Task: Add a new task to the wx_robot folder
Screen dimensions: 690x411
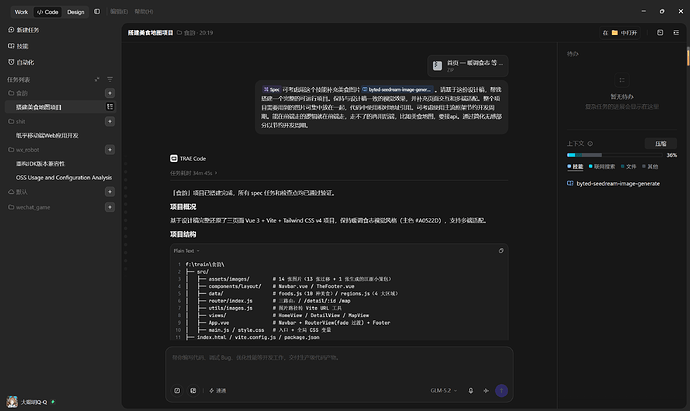Action: pos(110,150)
